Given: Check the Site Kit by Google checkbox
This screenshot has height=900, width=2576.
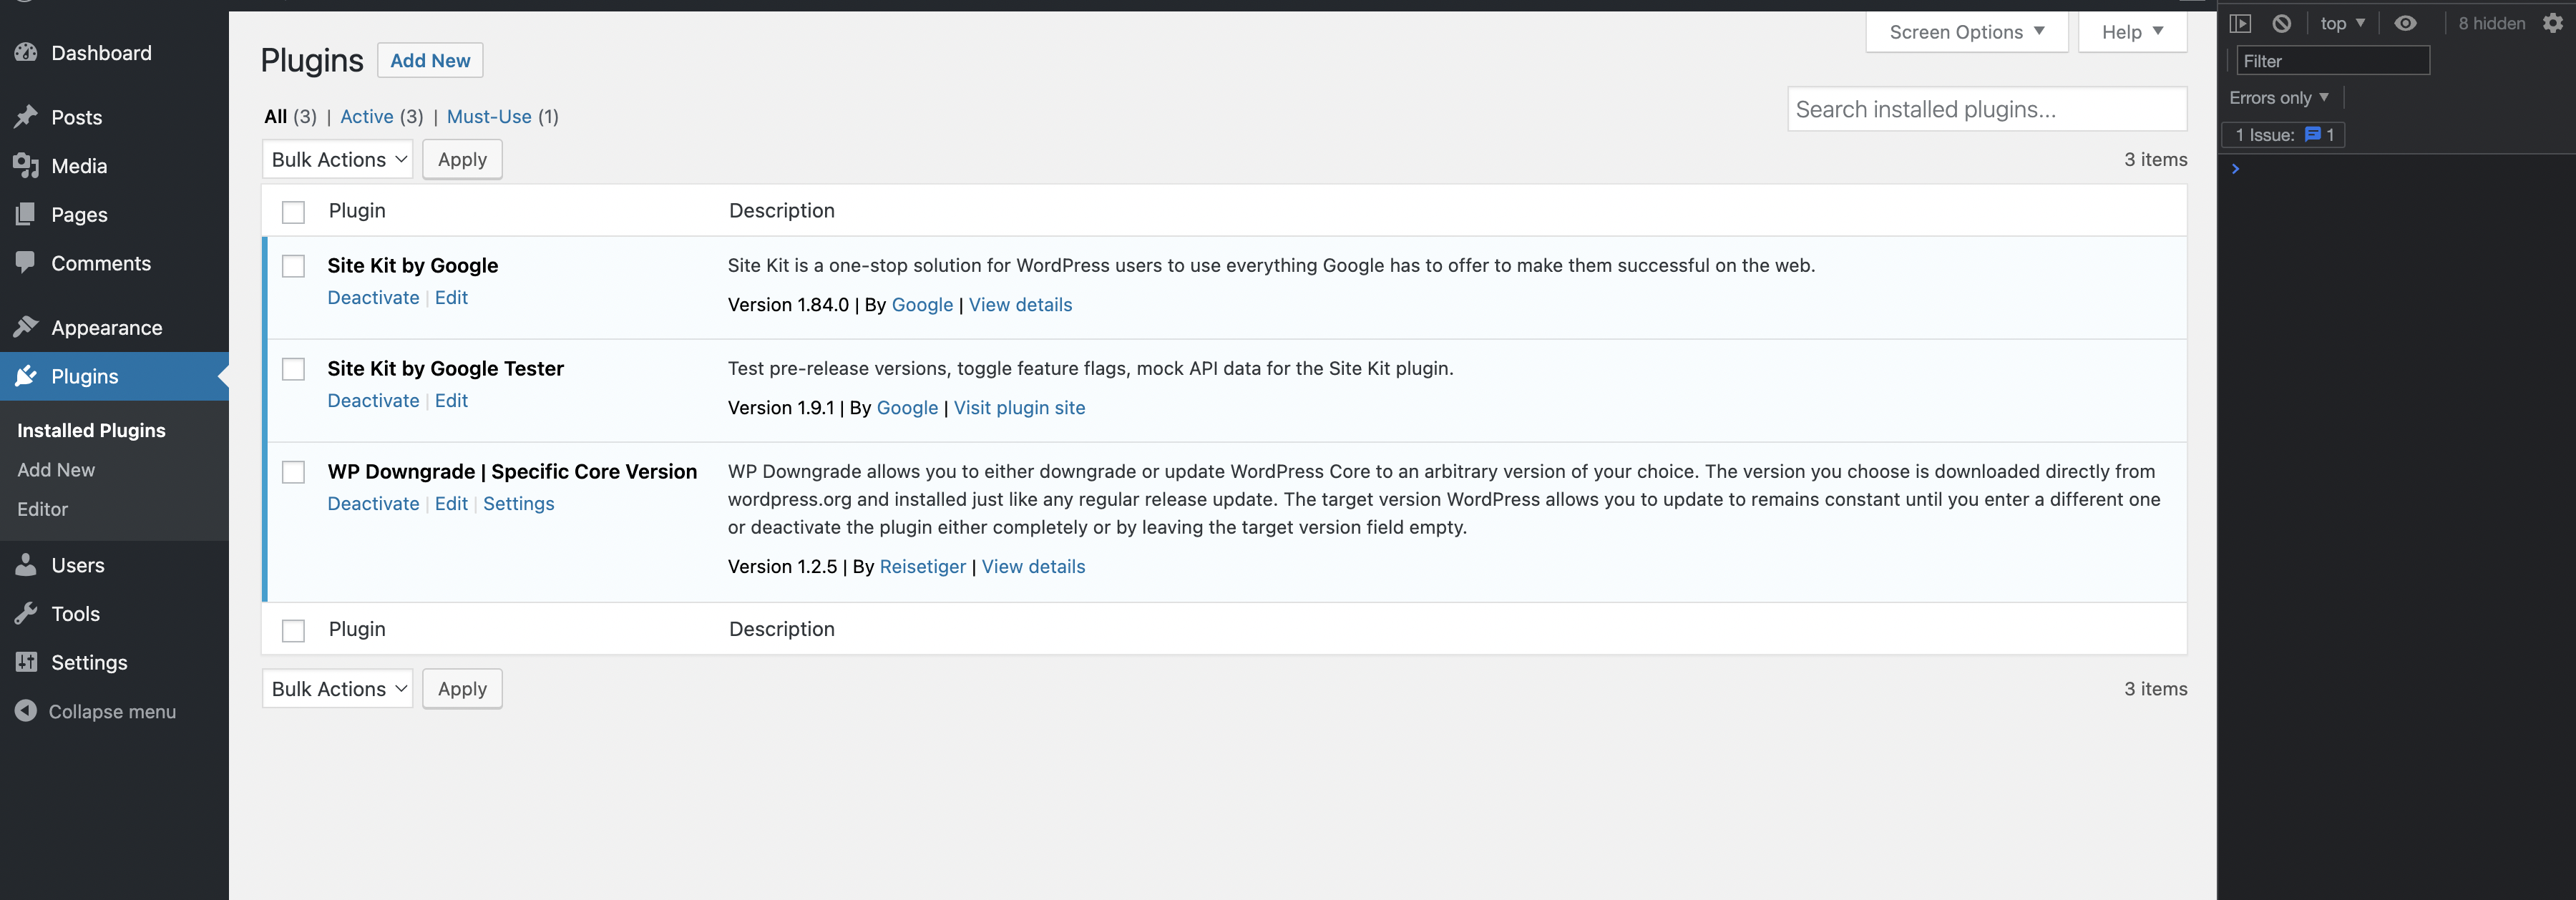Looking at the screenshot, I should click(293, 267).
